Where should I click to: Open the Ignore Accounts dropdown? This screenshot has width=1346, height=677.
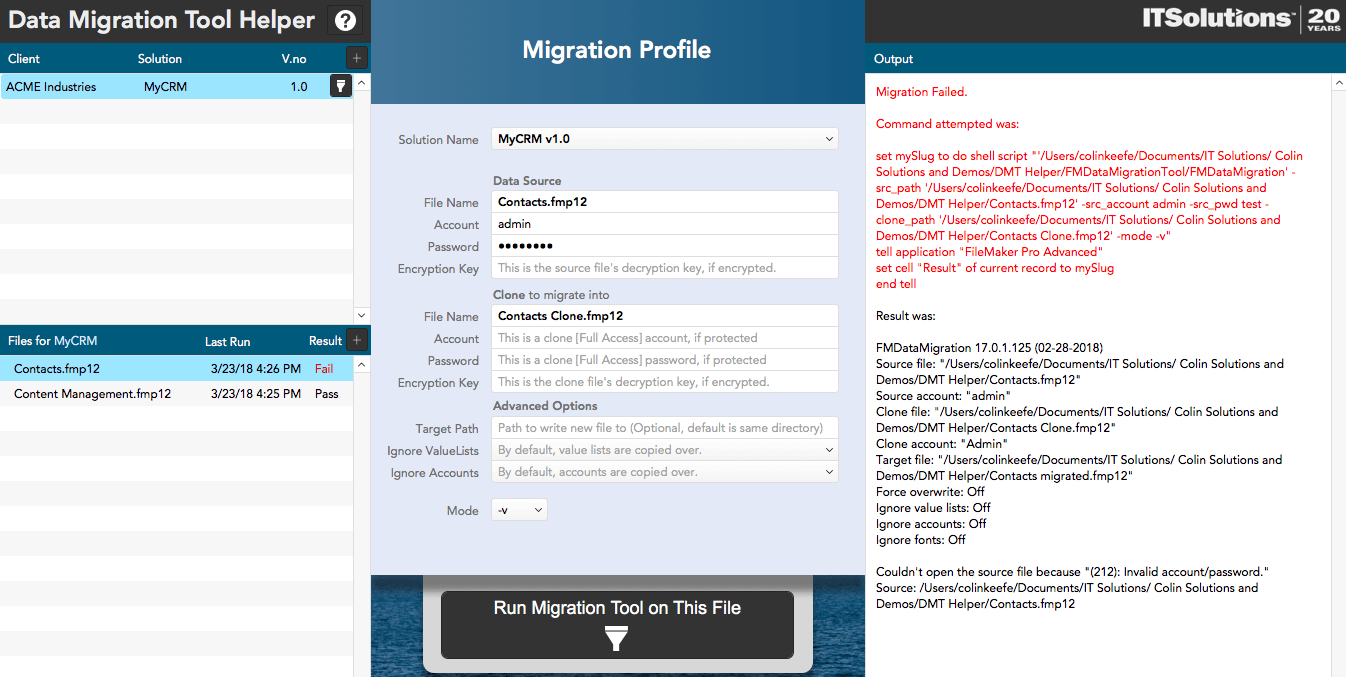coord(665,472)
